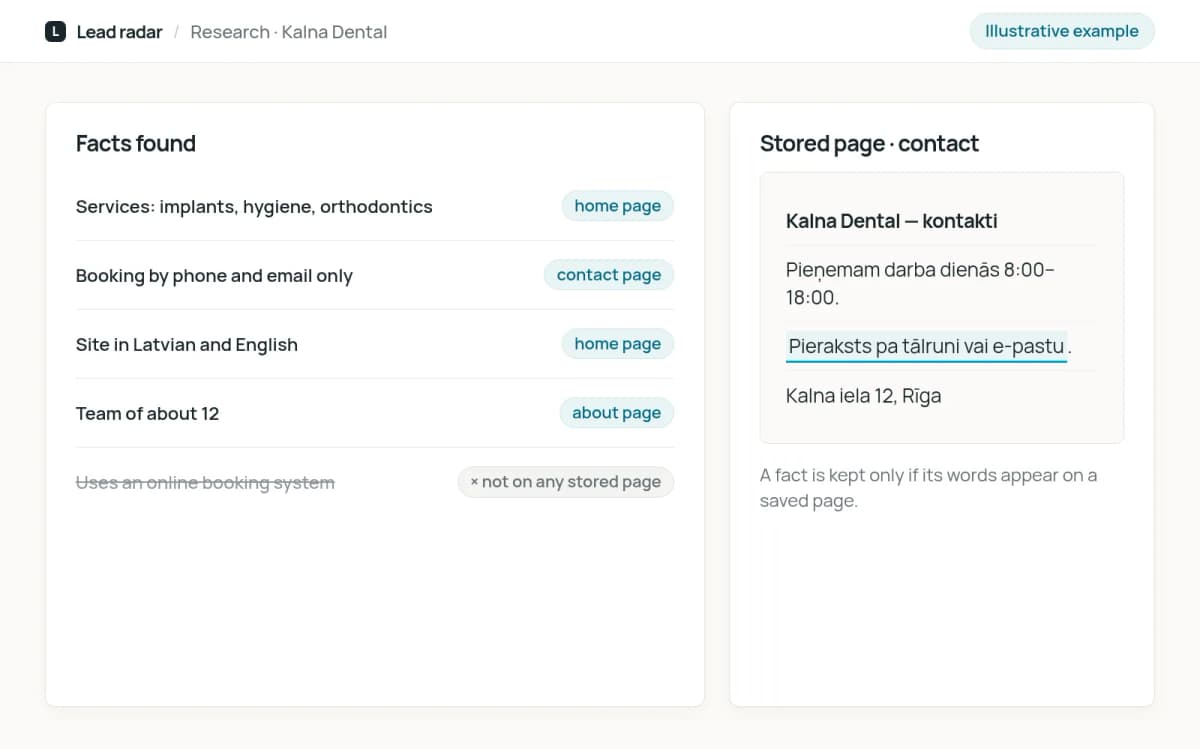
Task: Select the struck-through online booking system fact
Action: click(x=205, y=483)
